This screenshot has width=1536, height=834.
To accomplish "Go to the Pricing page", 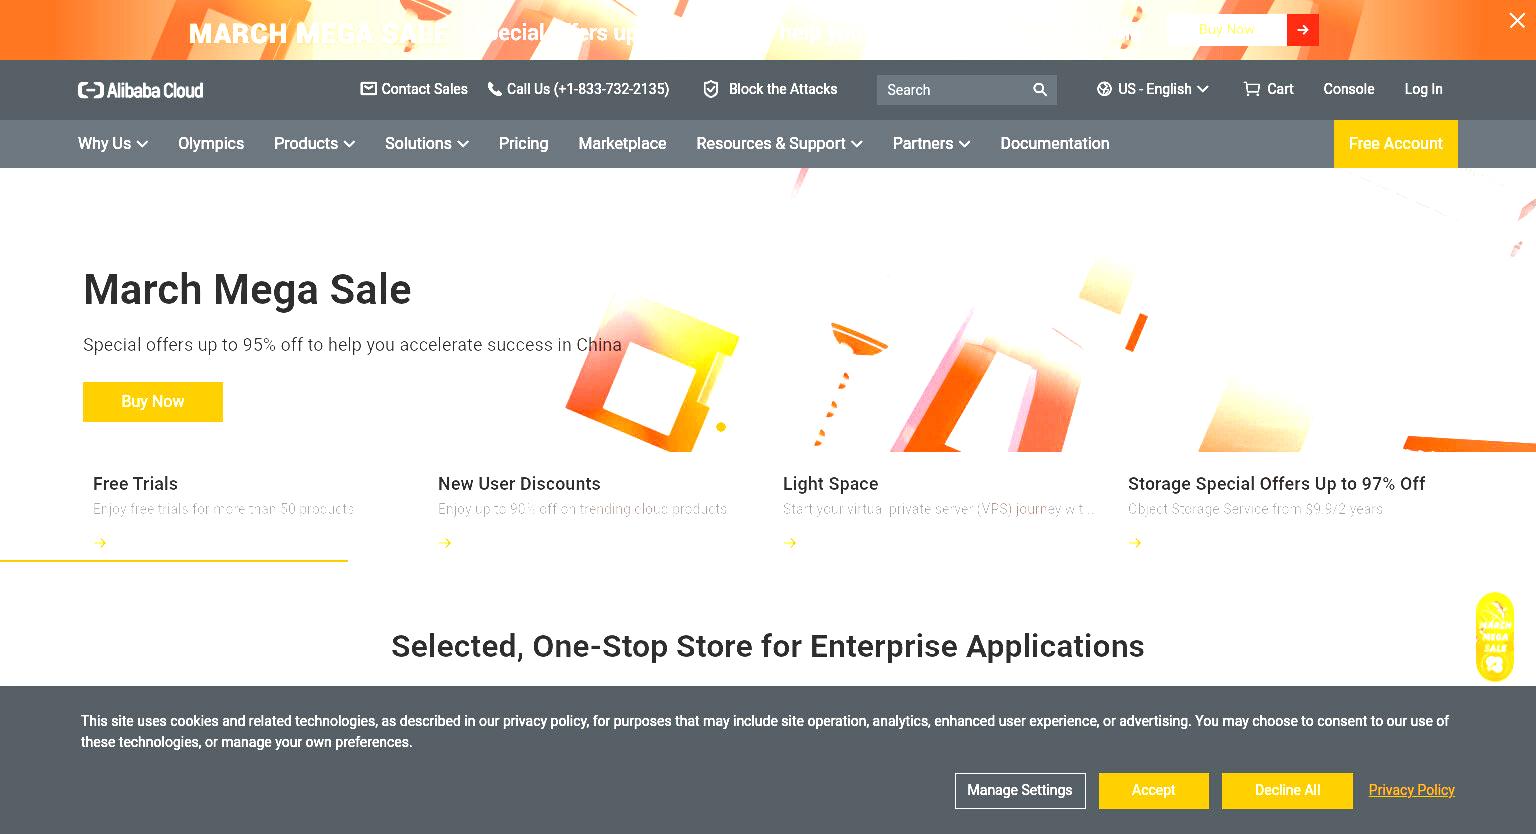I will tap(524, 144).
